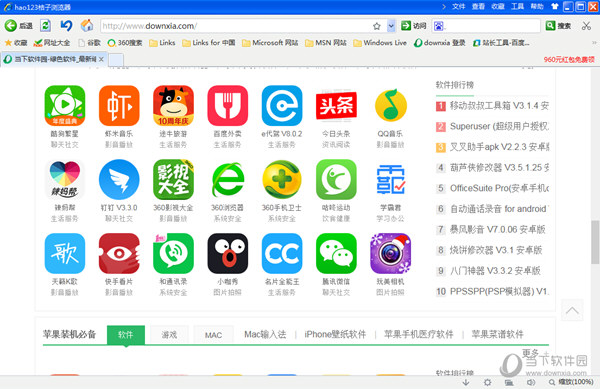Open the e代驾 V8.0.2 app icon
600x389 pixels.
[282, 106]
